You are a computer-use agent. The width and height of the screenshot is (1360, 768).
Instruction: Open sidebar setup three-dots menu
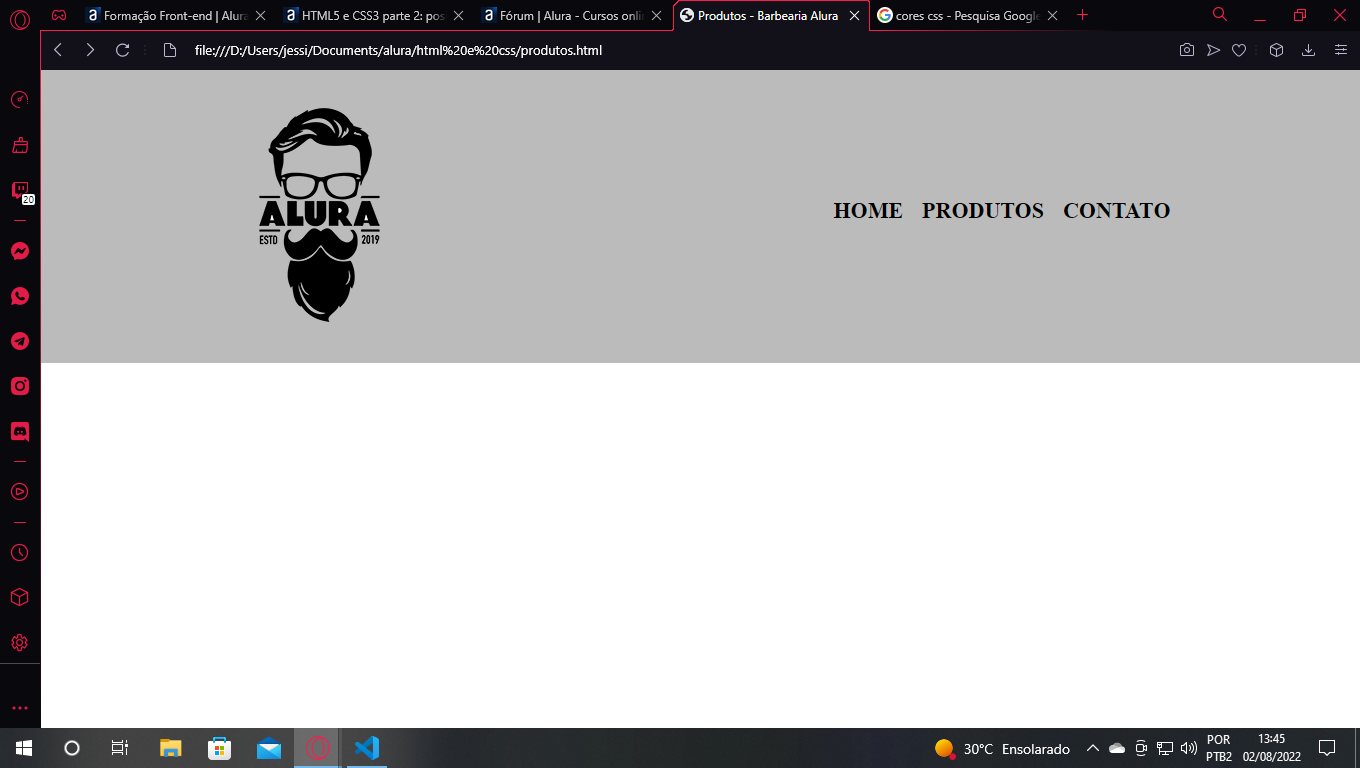coord(20,708)
